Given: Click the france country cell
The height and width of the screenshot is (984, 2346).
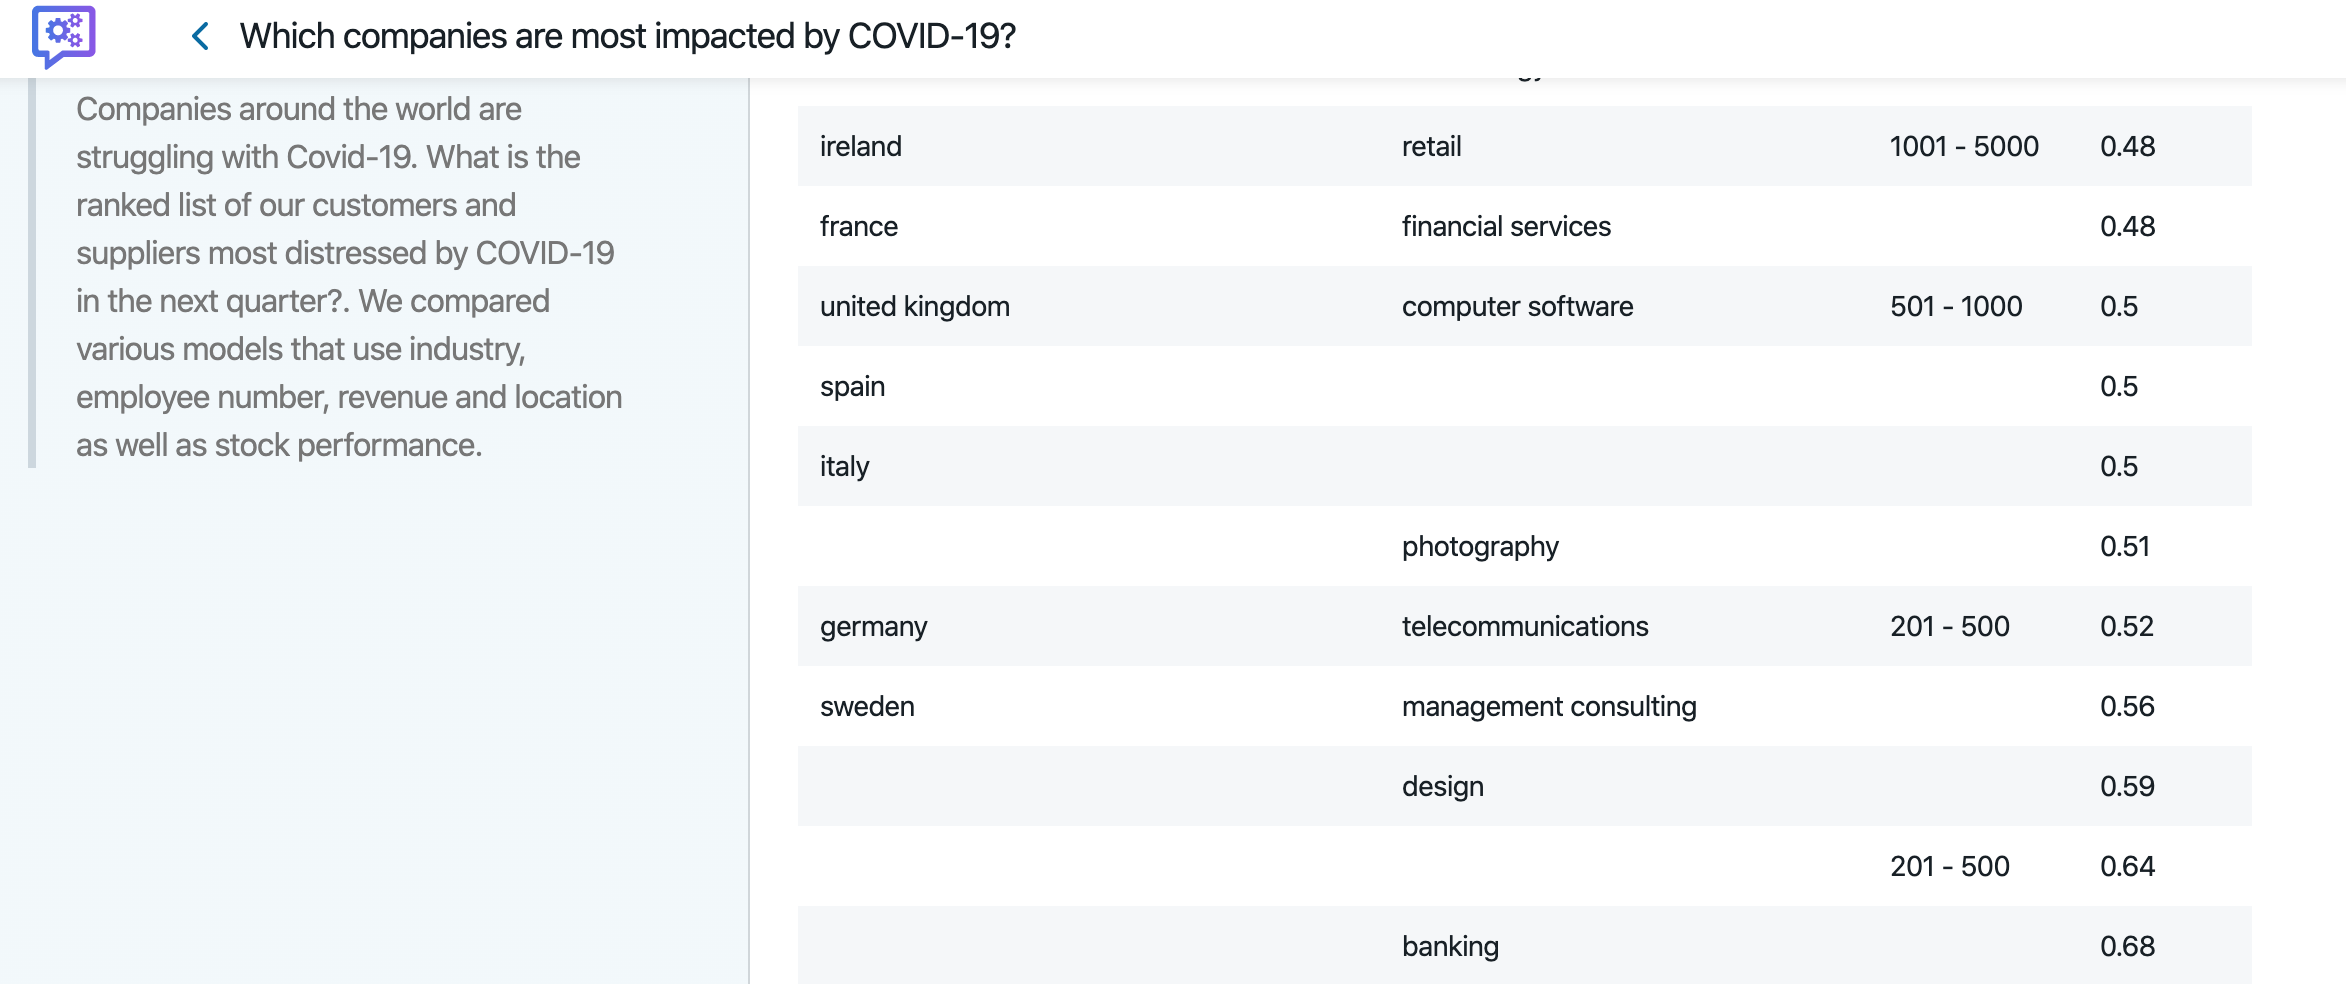Looking at the screenshot, I should click(x=858, y=227).
